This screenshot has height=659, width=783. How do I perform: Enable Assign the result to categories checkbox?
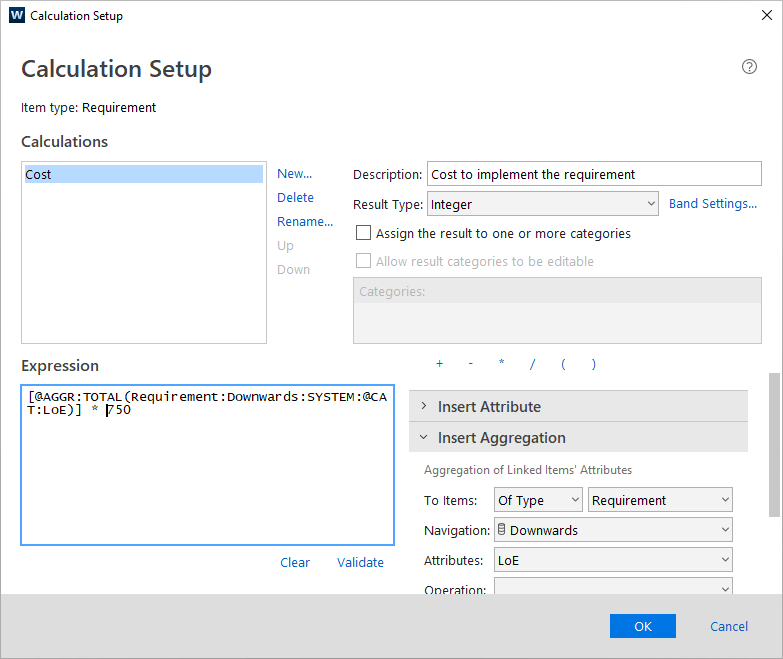pyautogui.click(x=363, y=233)
